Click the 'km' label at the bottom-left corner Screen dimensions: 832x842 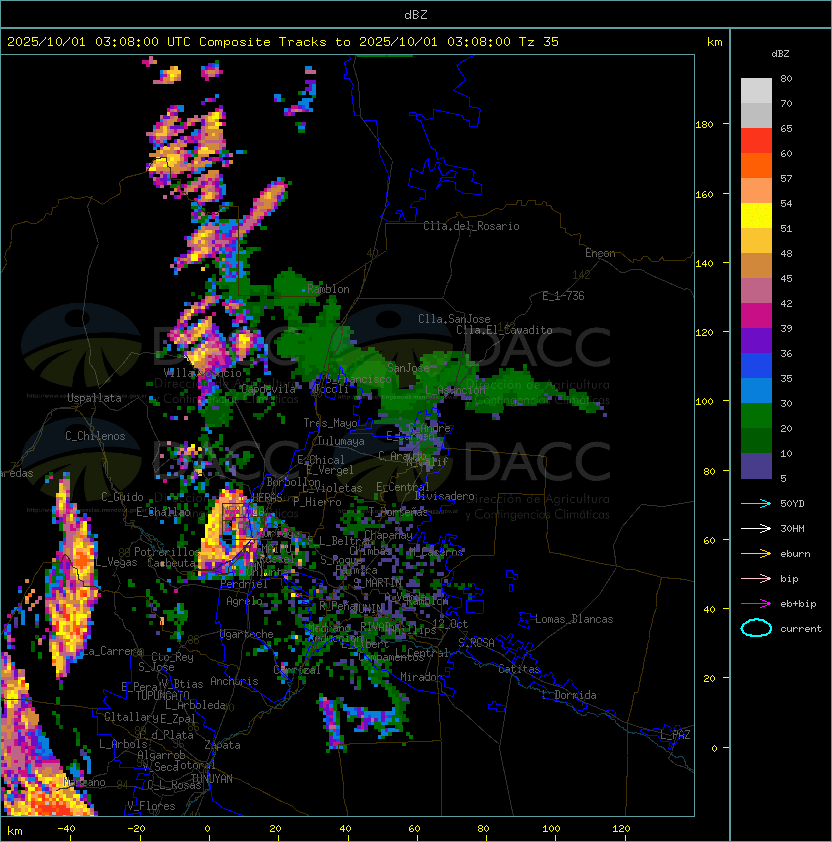[15, 831]
